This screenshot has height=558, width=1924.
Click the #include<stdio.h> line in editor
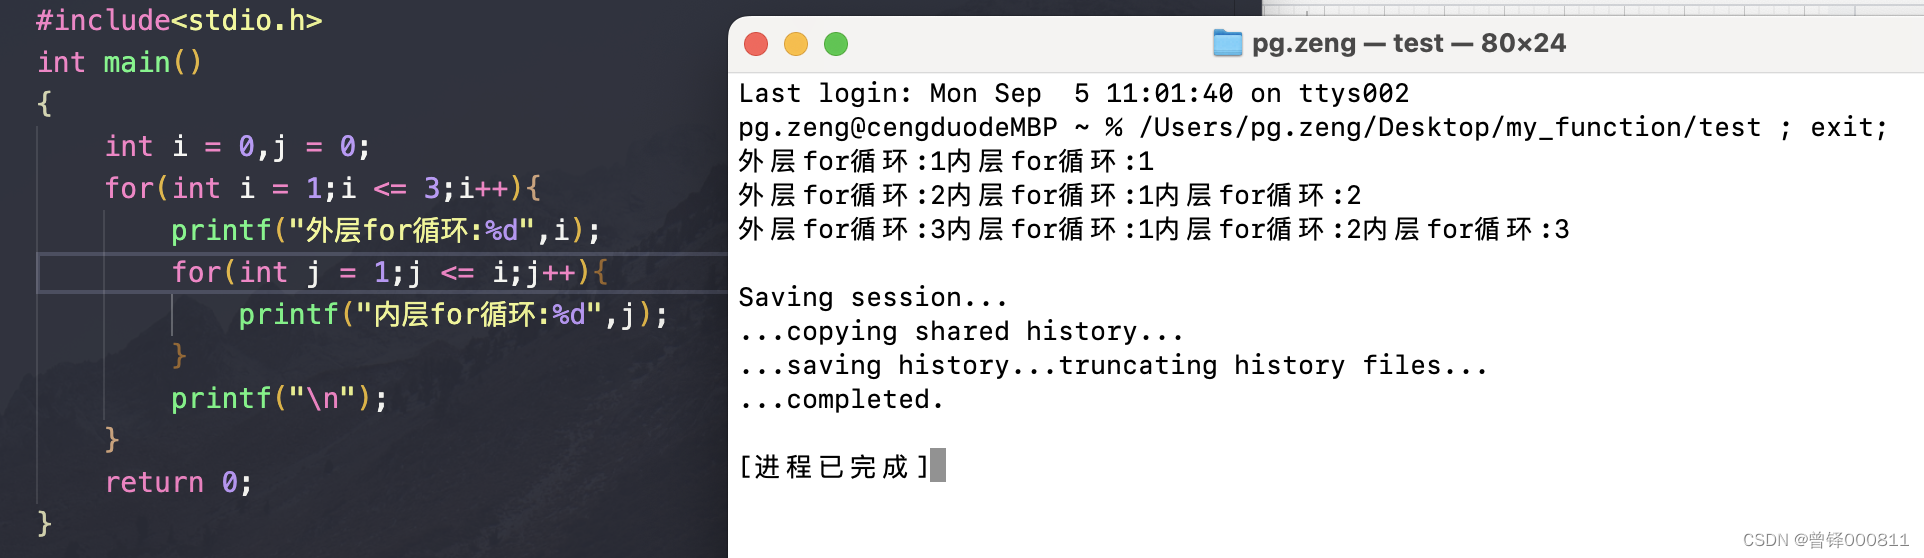pyautogui.click(x=179, y=20)
